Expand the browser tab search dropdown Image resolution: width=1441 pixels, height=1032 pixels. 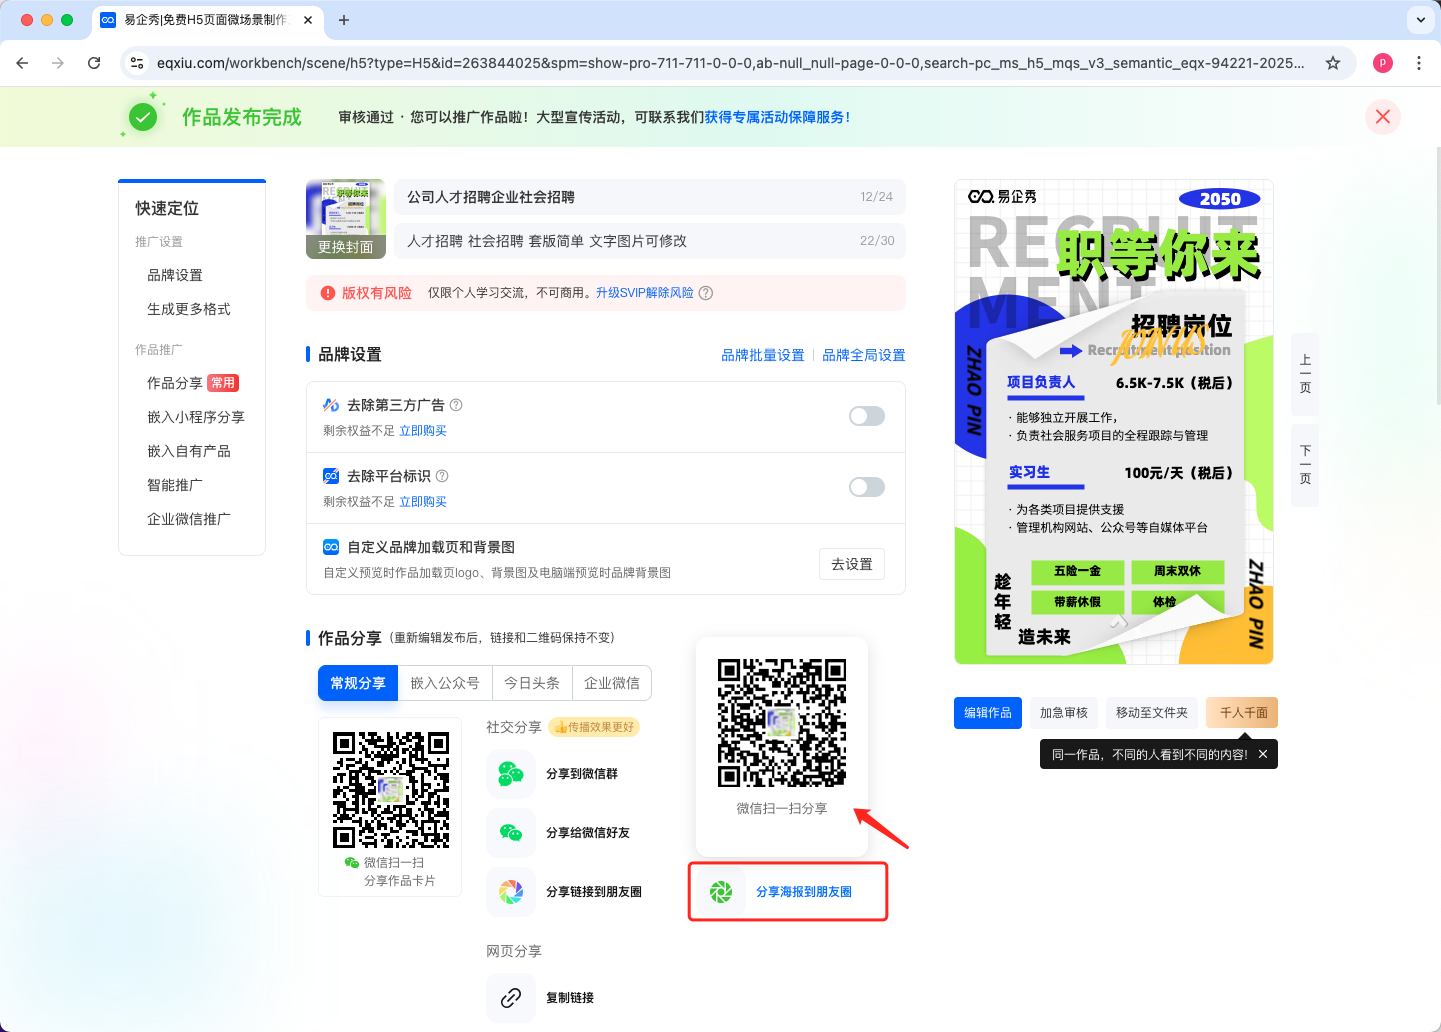1420,20
